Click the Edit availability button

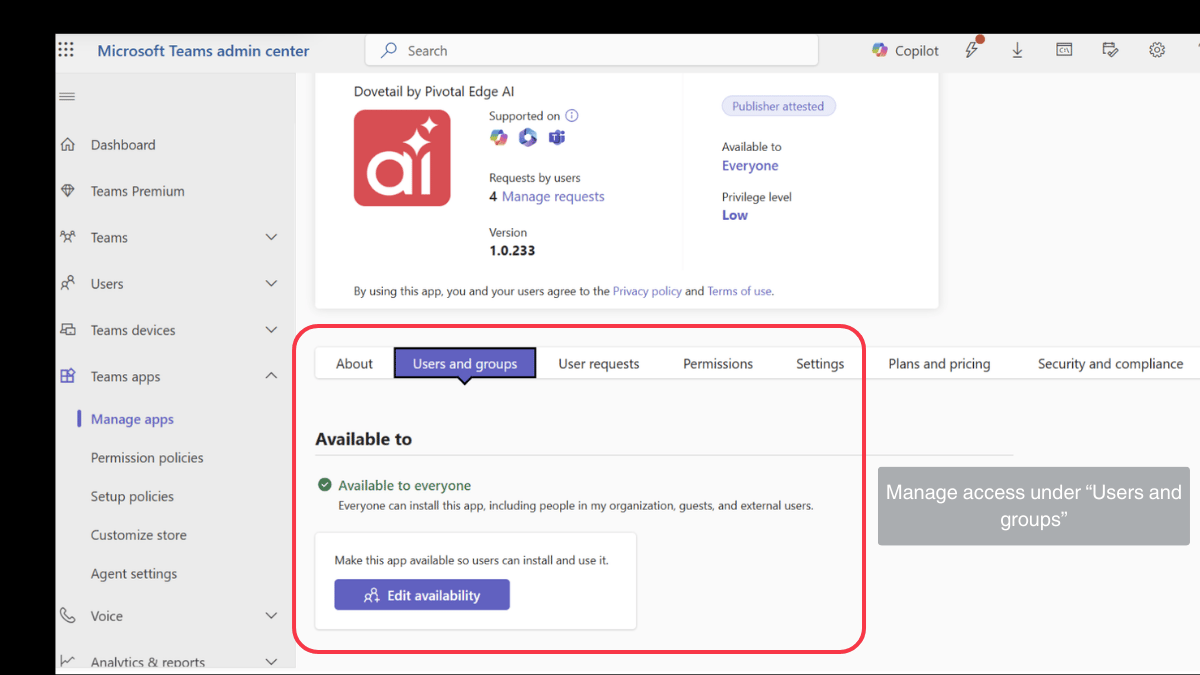(422, 595)
